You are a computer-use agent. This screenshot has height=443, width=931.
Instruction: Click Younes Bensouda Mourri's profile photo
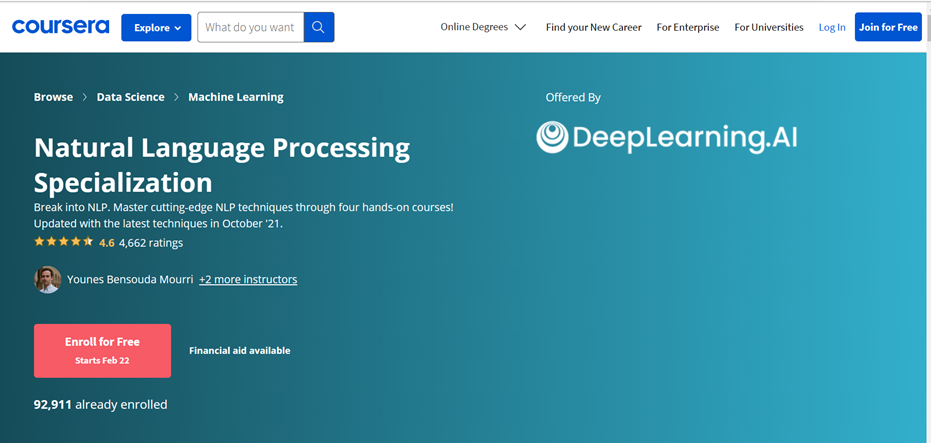(x=47, y=280)
